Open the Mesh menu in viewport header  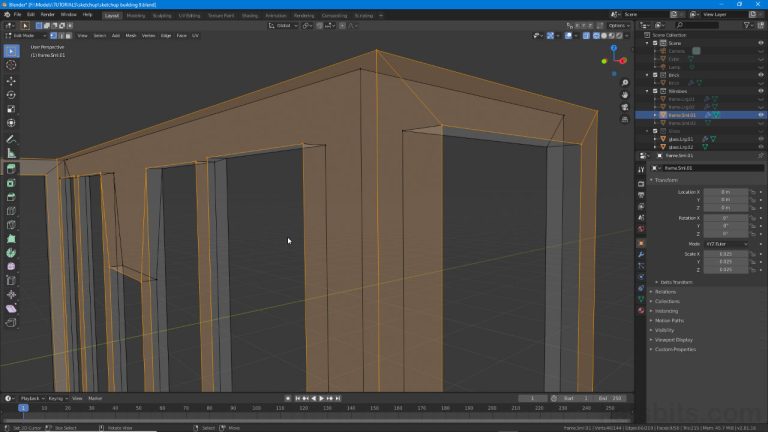pyautogui.click(x=131, y=36)
